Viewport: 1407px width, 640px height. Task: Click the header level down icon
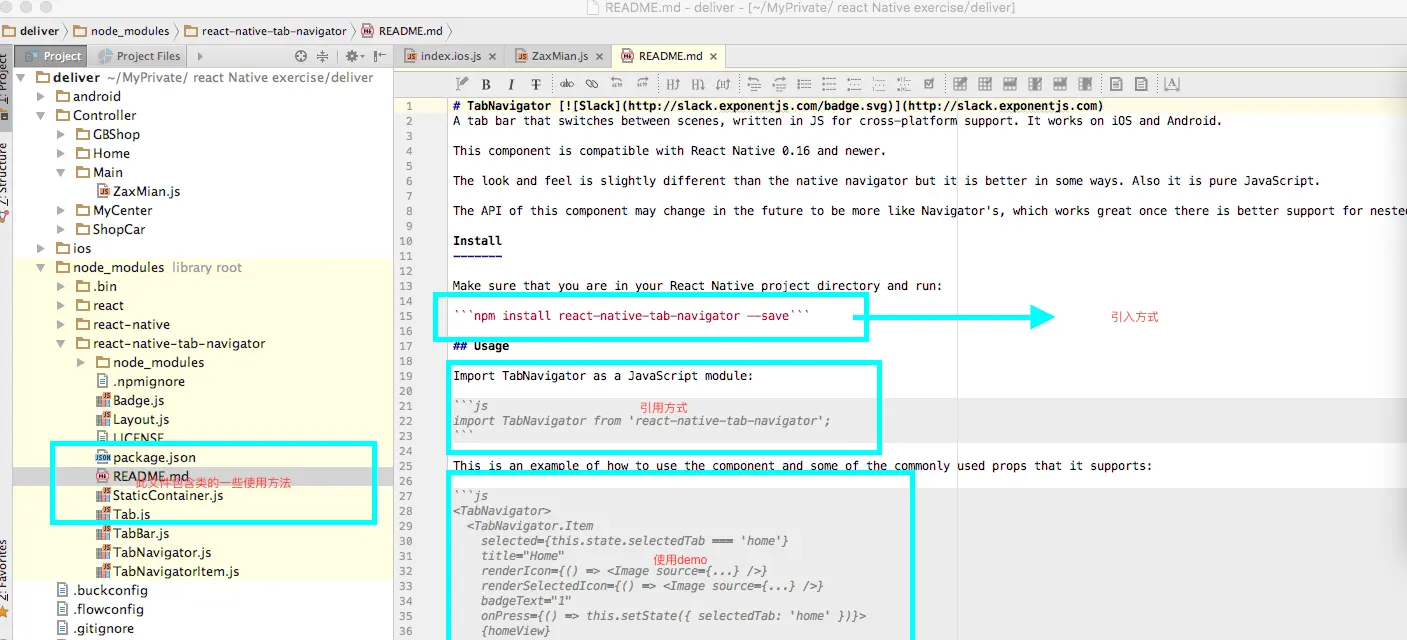click(697, 84)
